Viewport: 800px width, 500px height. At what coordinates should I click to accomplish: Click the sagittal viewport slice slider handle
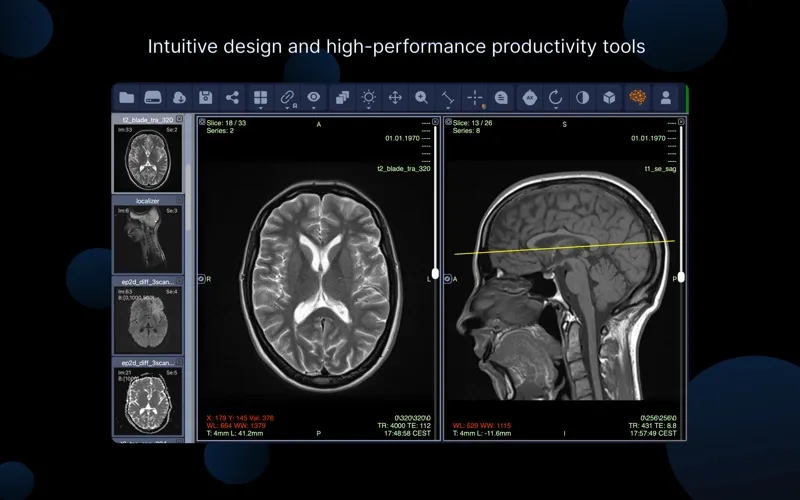(681, 277)
